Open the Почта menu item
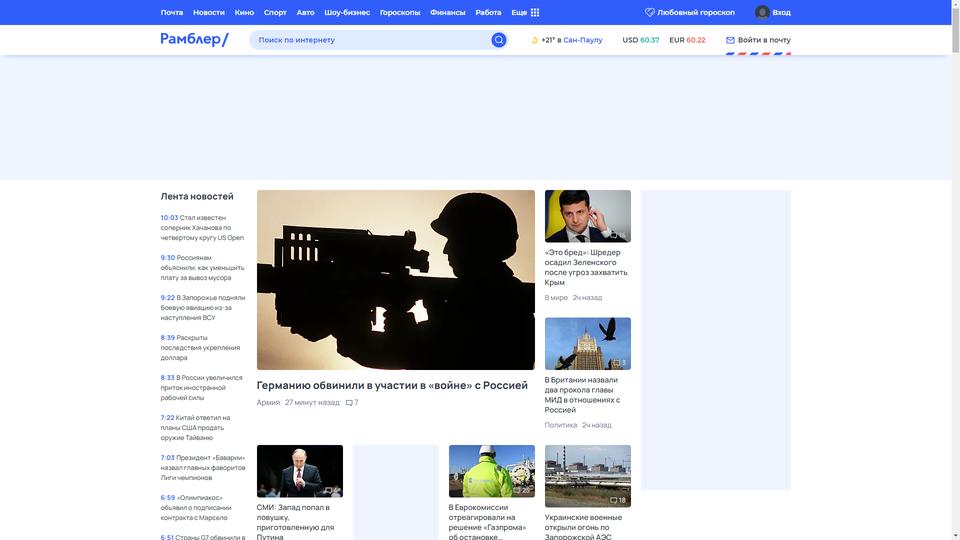 click(x=171, y=12)
